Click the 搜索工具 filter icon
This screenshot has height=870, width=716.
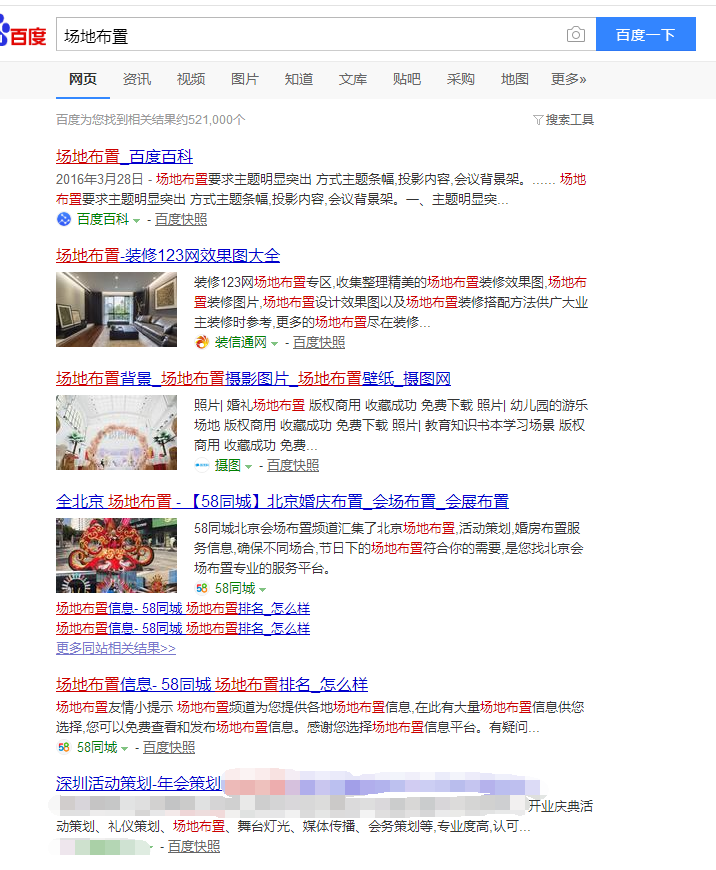click(537, 120)
